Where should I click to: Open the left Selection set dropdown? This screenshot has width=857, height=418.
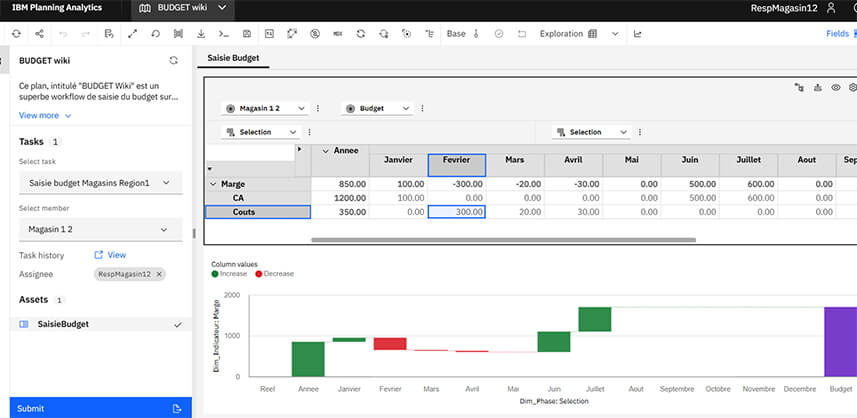[x=261, y=132]
